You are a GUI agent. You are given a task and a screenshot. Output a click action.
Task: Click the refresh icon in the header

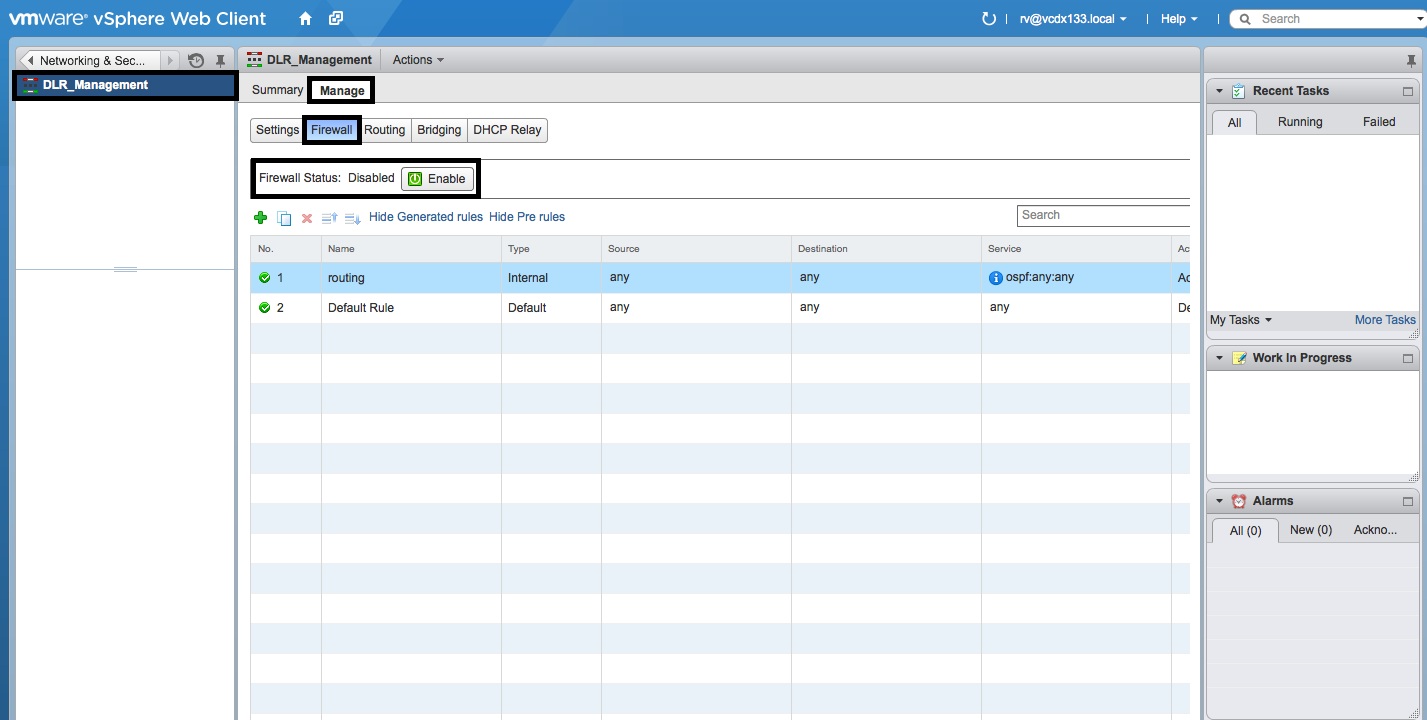[989, 19]
